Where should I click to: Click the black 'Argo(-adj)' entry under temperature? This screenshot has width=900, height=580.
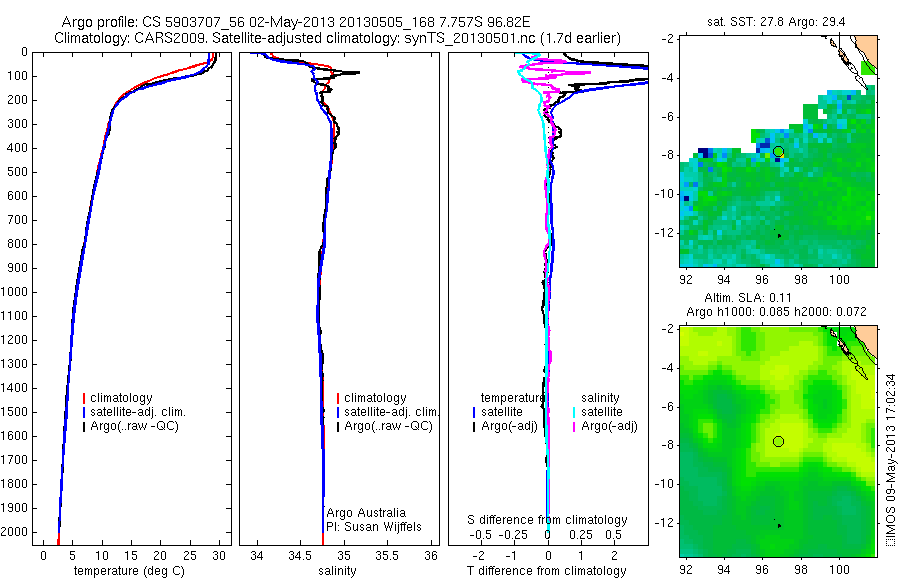pos(509,426)
